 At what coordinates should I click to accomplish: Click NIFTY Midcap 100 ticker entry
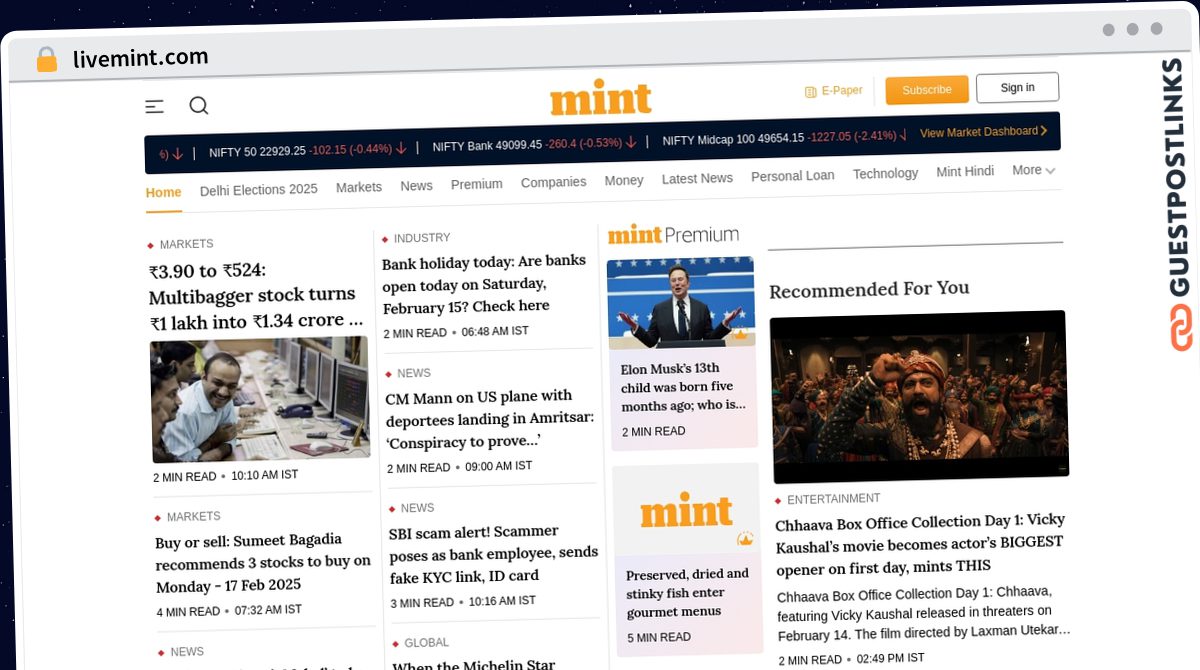[x=784, y=139]
